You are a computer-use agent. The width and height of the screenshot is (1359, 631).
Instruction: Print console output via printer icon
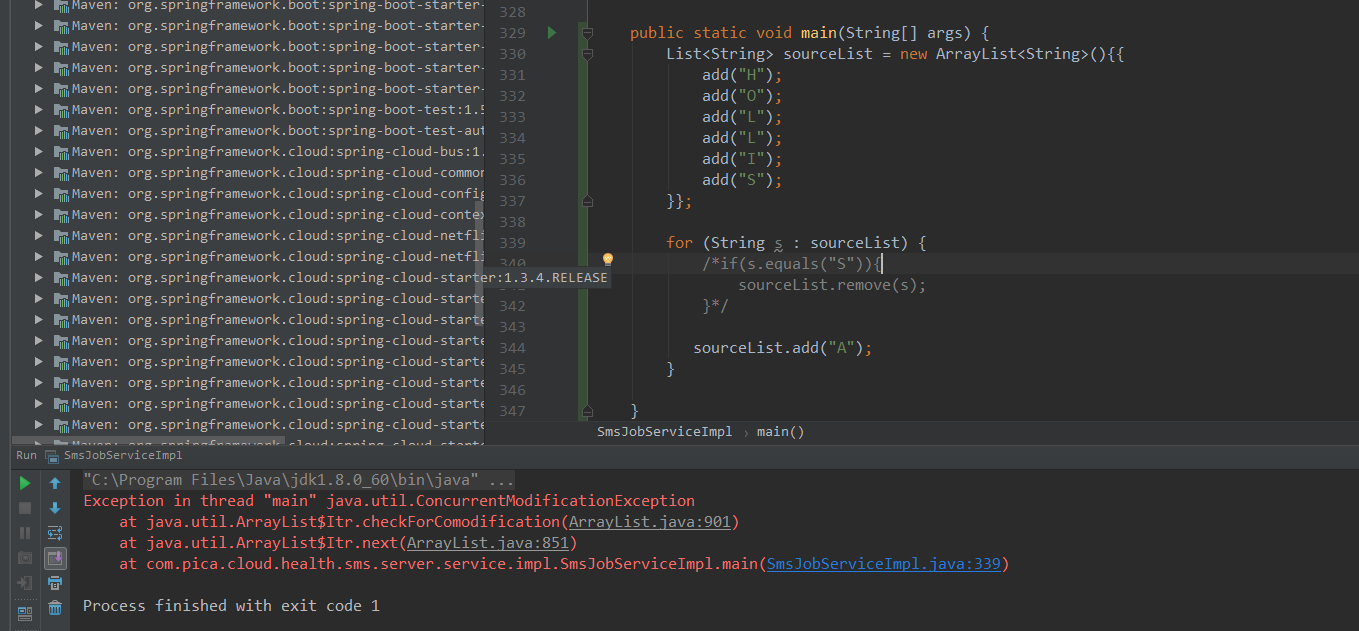pos(55,582)
